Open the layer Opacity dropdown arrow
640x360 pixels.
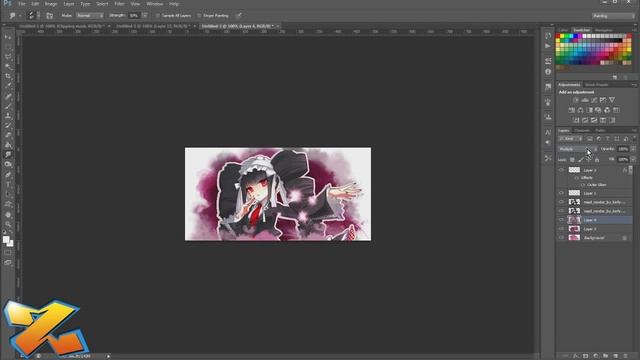point(633,149)
